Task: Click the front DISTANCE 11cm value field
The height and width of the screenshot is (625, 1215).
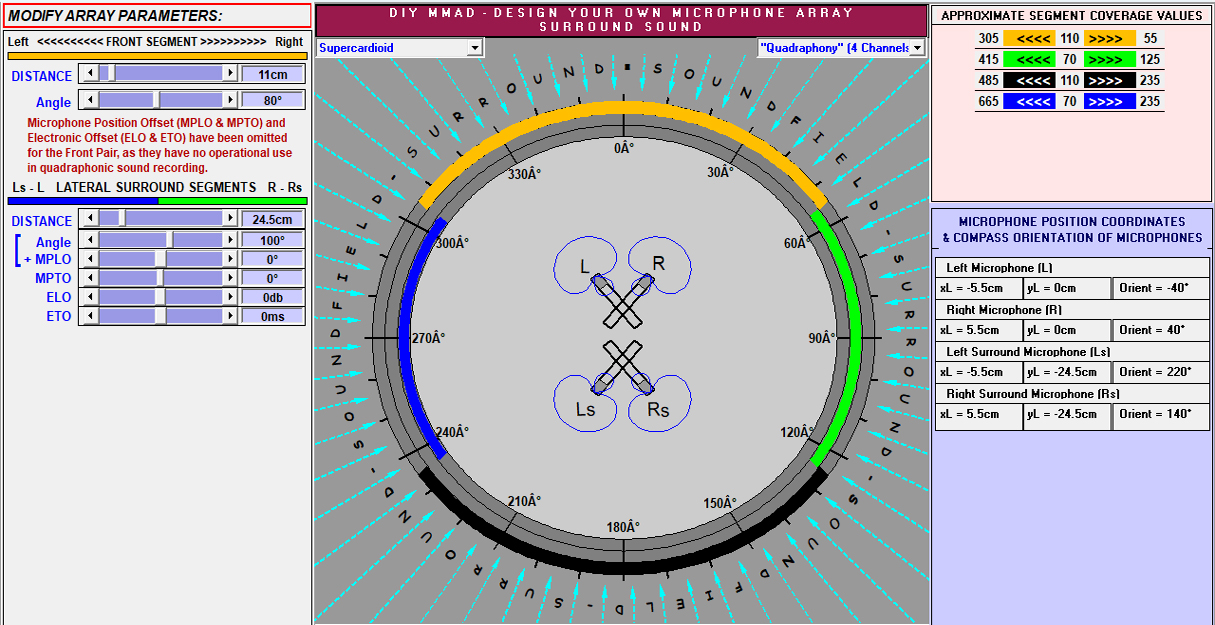Action: coord(272,74)
